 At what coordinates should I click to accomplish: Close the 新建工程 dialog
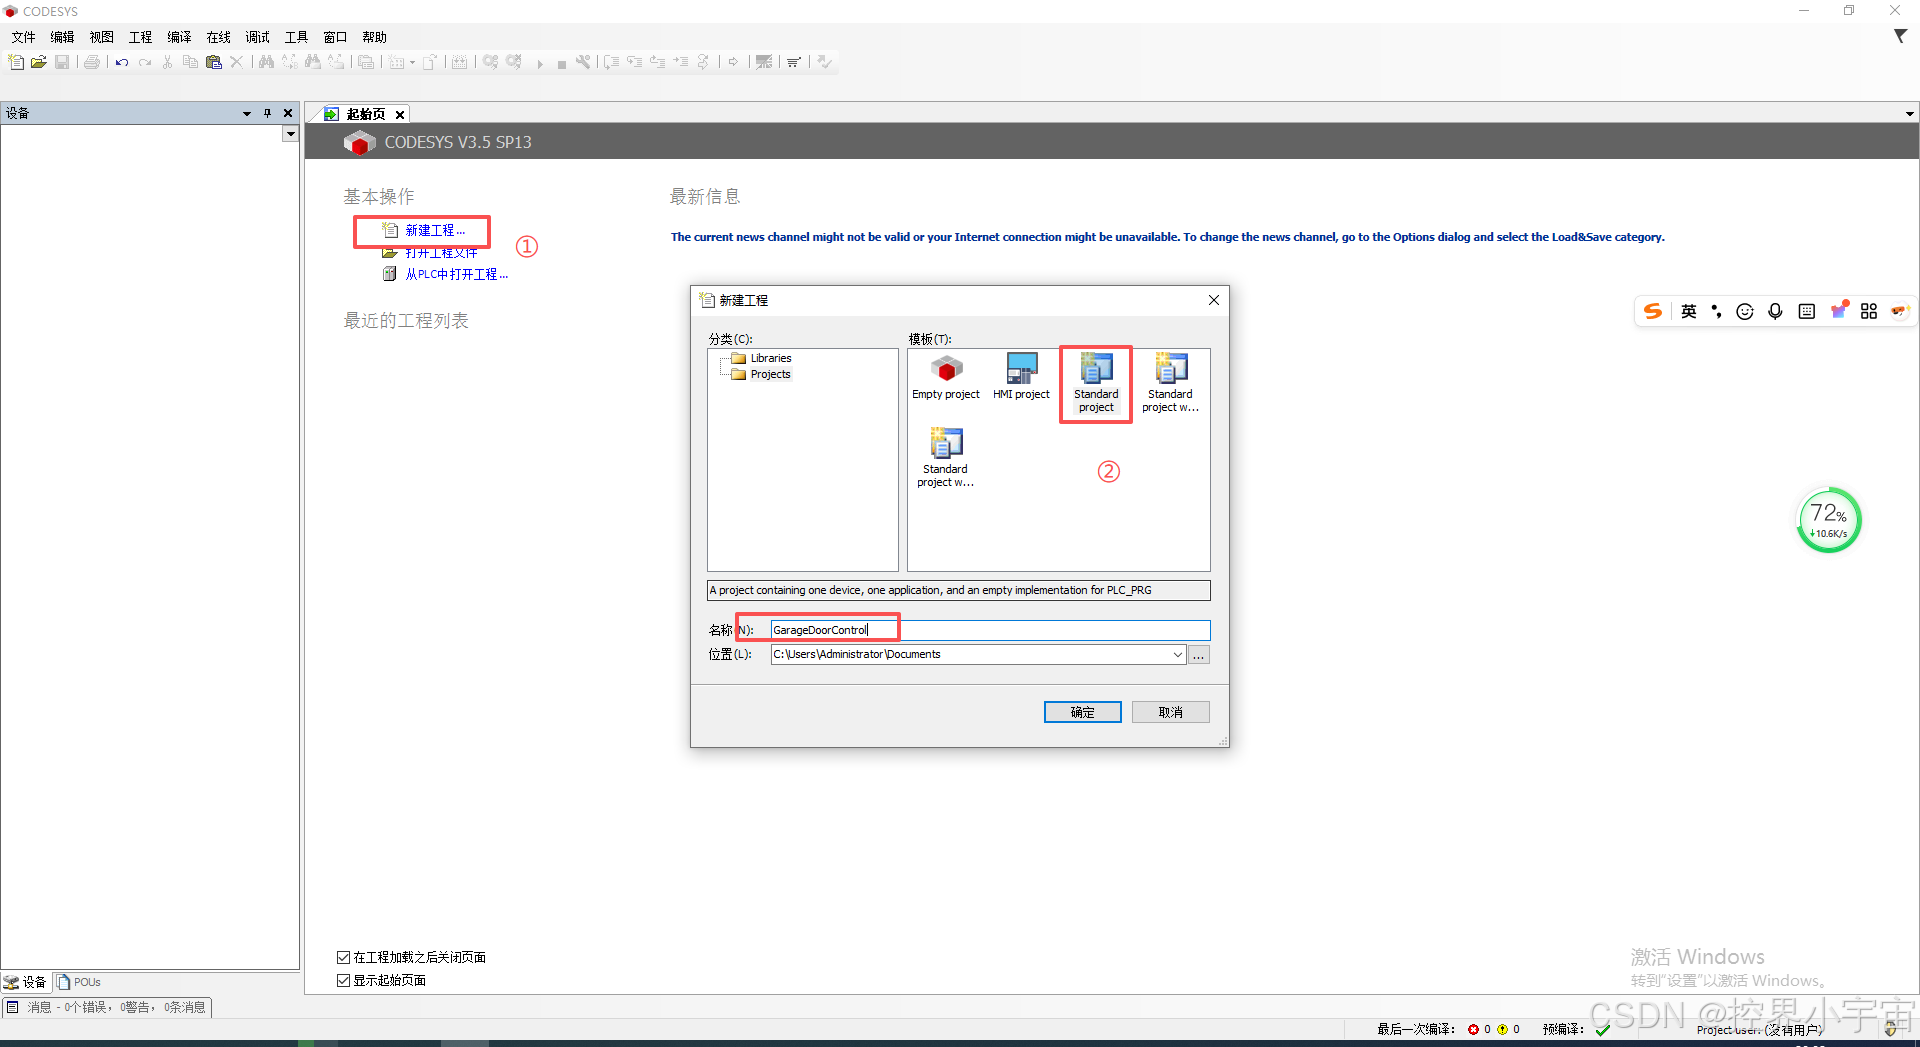pos(1213,300)
